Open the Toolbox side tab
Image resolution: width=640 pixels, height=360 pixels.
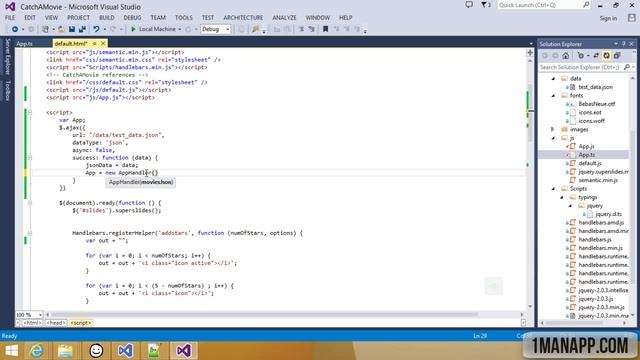(x=7, y=90)
